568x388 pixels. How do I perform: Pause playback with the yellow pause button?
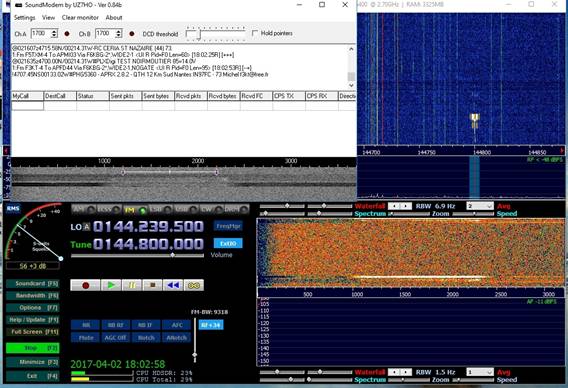[132, 285]
